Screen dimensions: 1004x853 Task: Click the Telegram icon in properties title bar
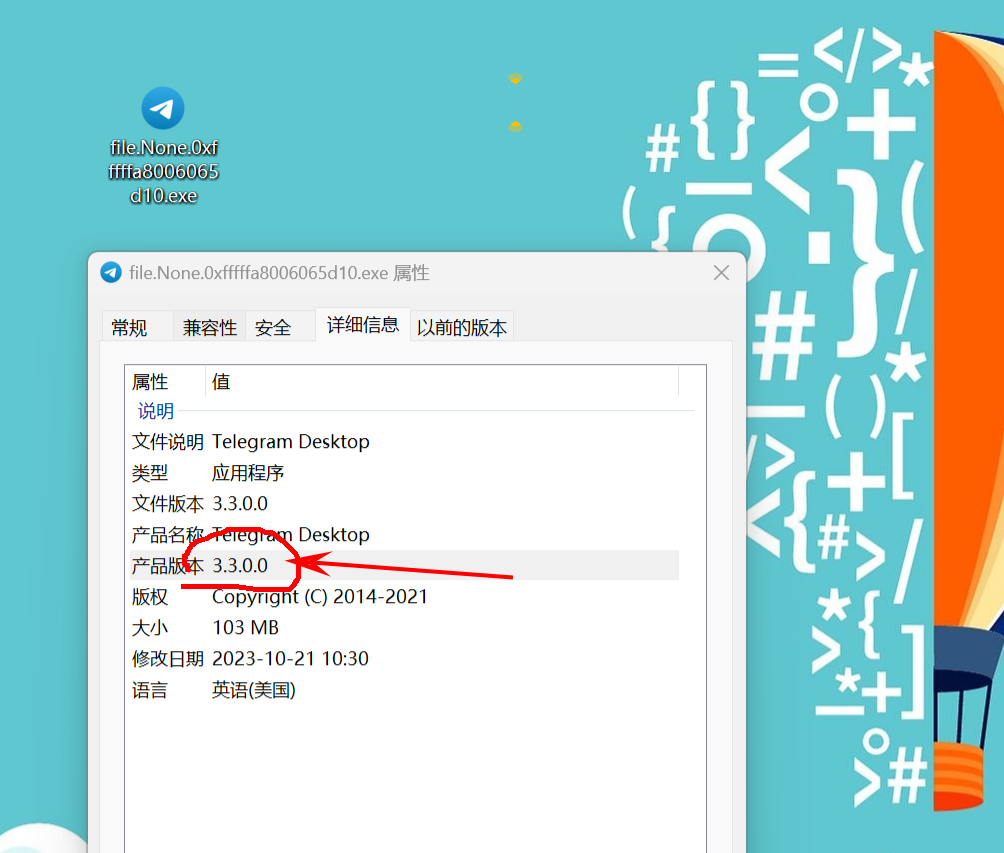111,272
